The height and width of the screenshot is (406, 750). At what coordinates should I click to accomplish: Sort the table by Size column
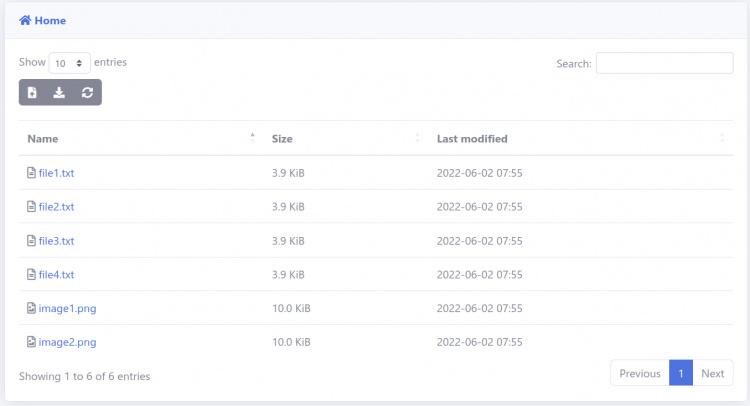pos(282,139)
